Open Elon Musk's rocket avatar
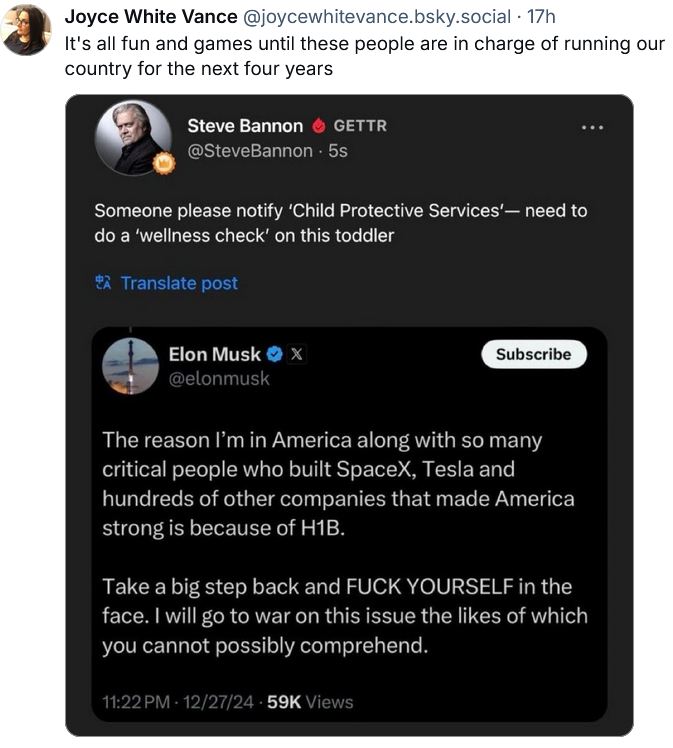Screen dimensions: 673x748 click(x=130, y=366)
